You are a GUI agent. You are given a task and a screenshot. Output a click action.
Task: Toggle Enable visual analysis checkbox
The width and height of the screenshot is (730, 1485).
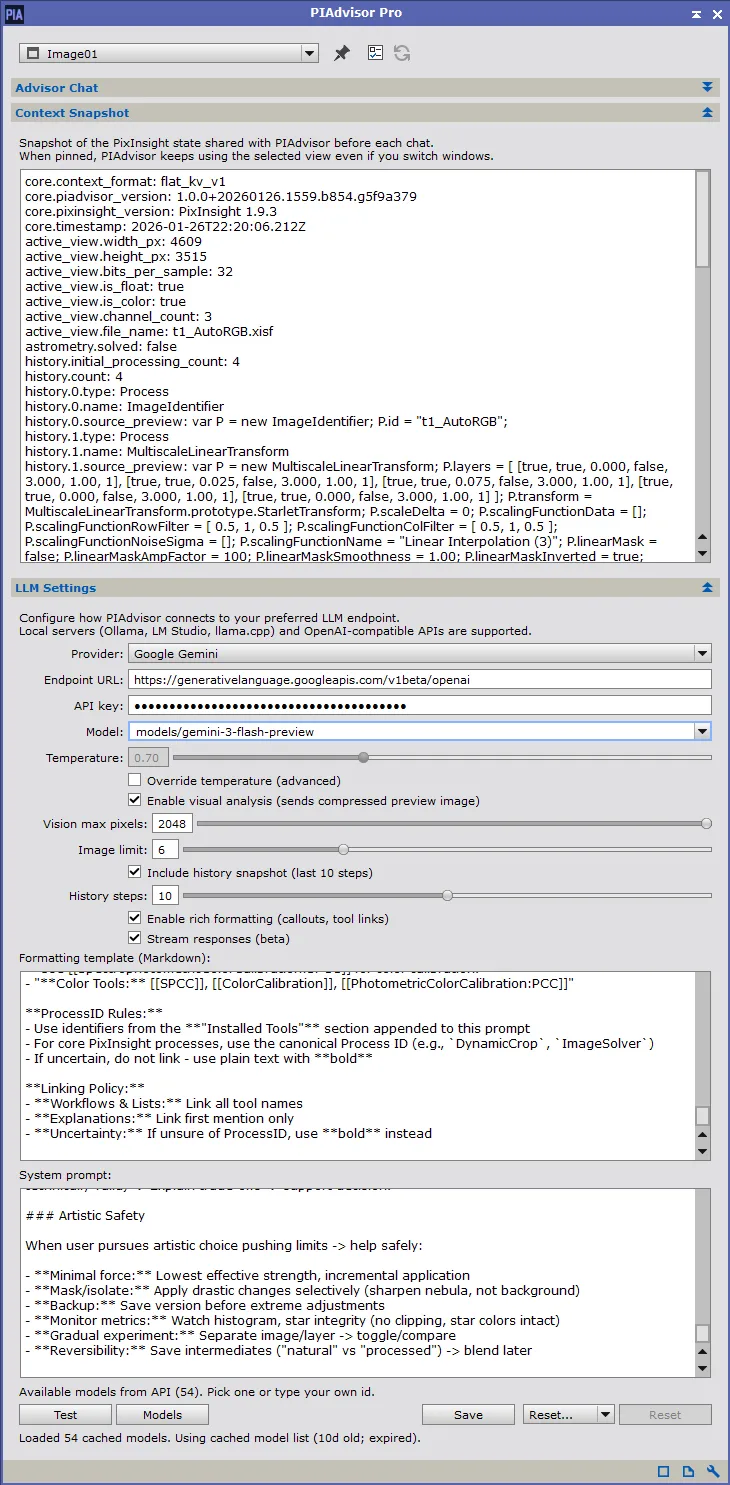(x=135, y=800)
